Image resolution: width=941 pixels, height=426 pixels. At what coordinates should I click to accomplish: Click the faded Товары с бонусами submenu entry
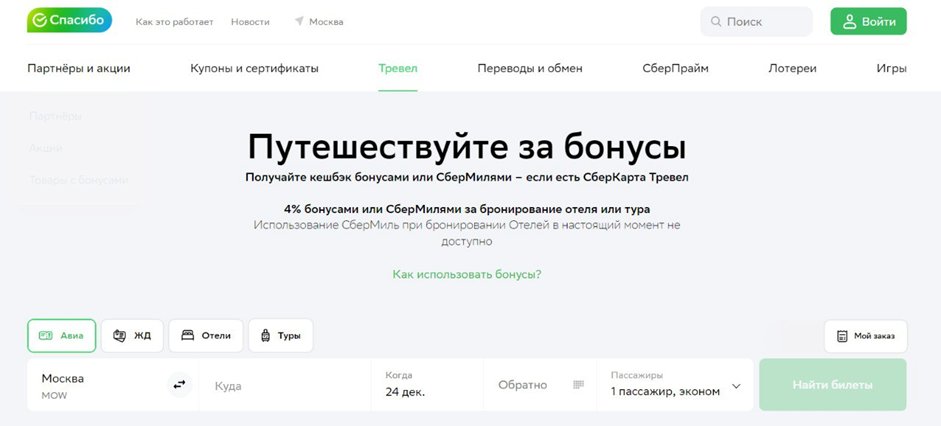(x=79, y=180)
